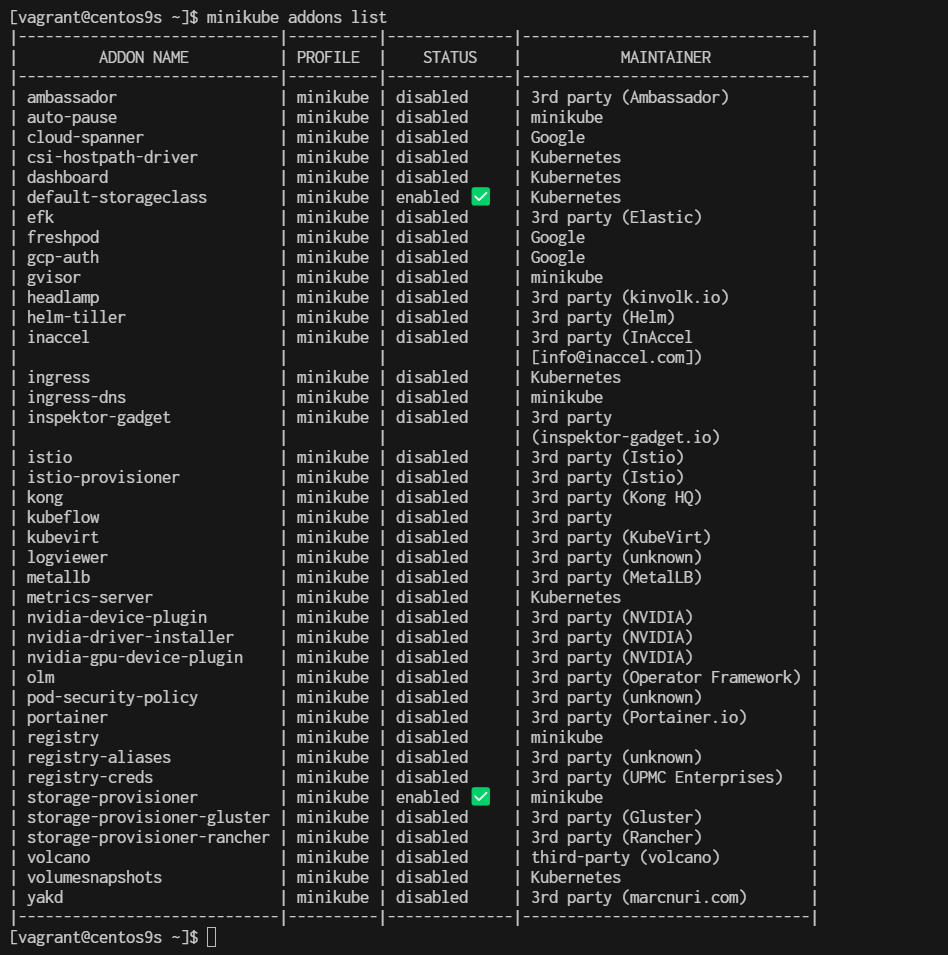This screenshot has height=955, width=948.
Task: Click the terminal cursor at the bottom prompt
Action: tap(211, 937)
